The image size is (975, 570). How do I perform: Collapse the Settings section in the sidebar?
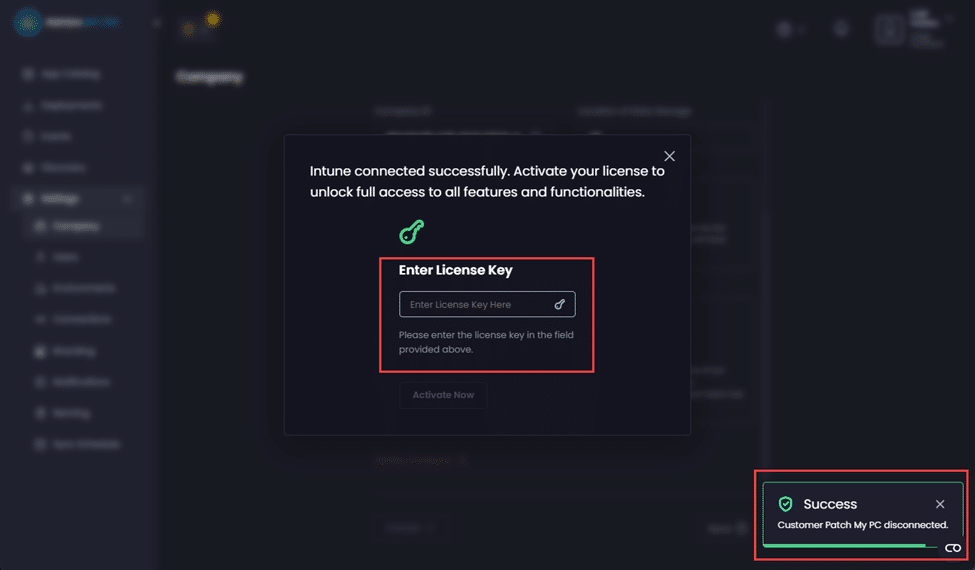(x=127, y=199)
